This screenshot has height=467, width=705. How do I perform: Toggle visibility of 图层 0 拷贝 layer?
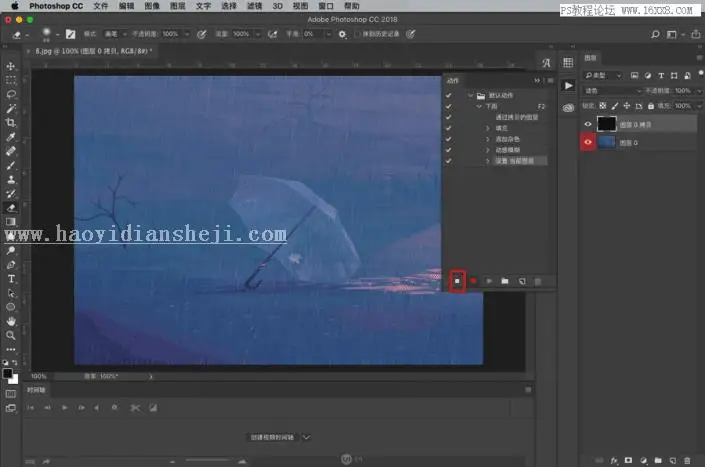click(x=588, y=124)
